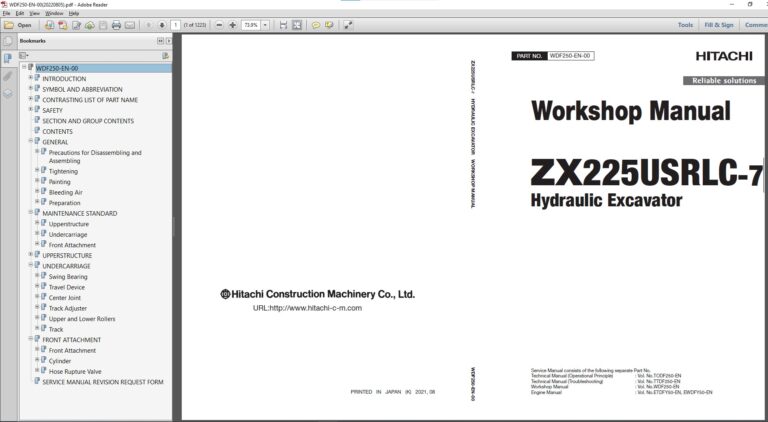Switch to Read Mode expand icon

coord(348,25)
